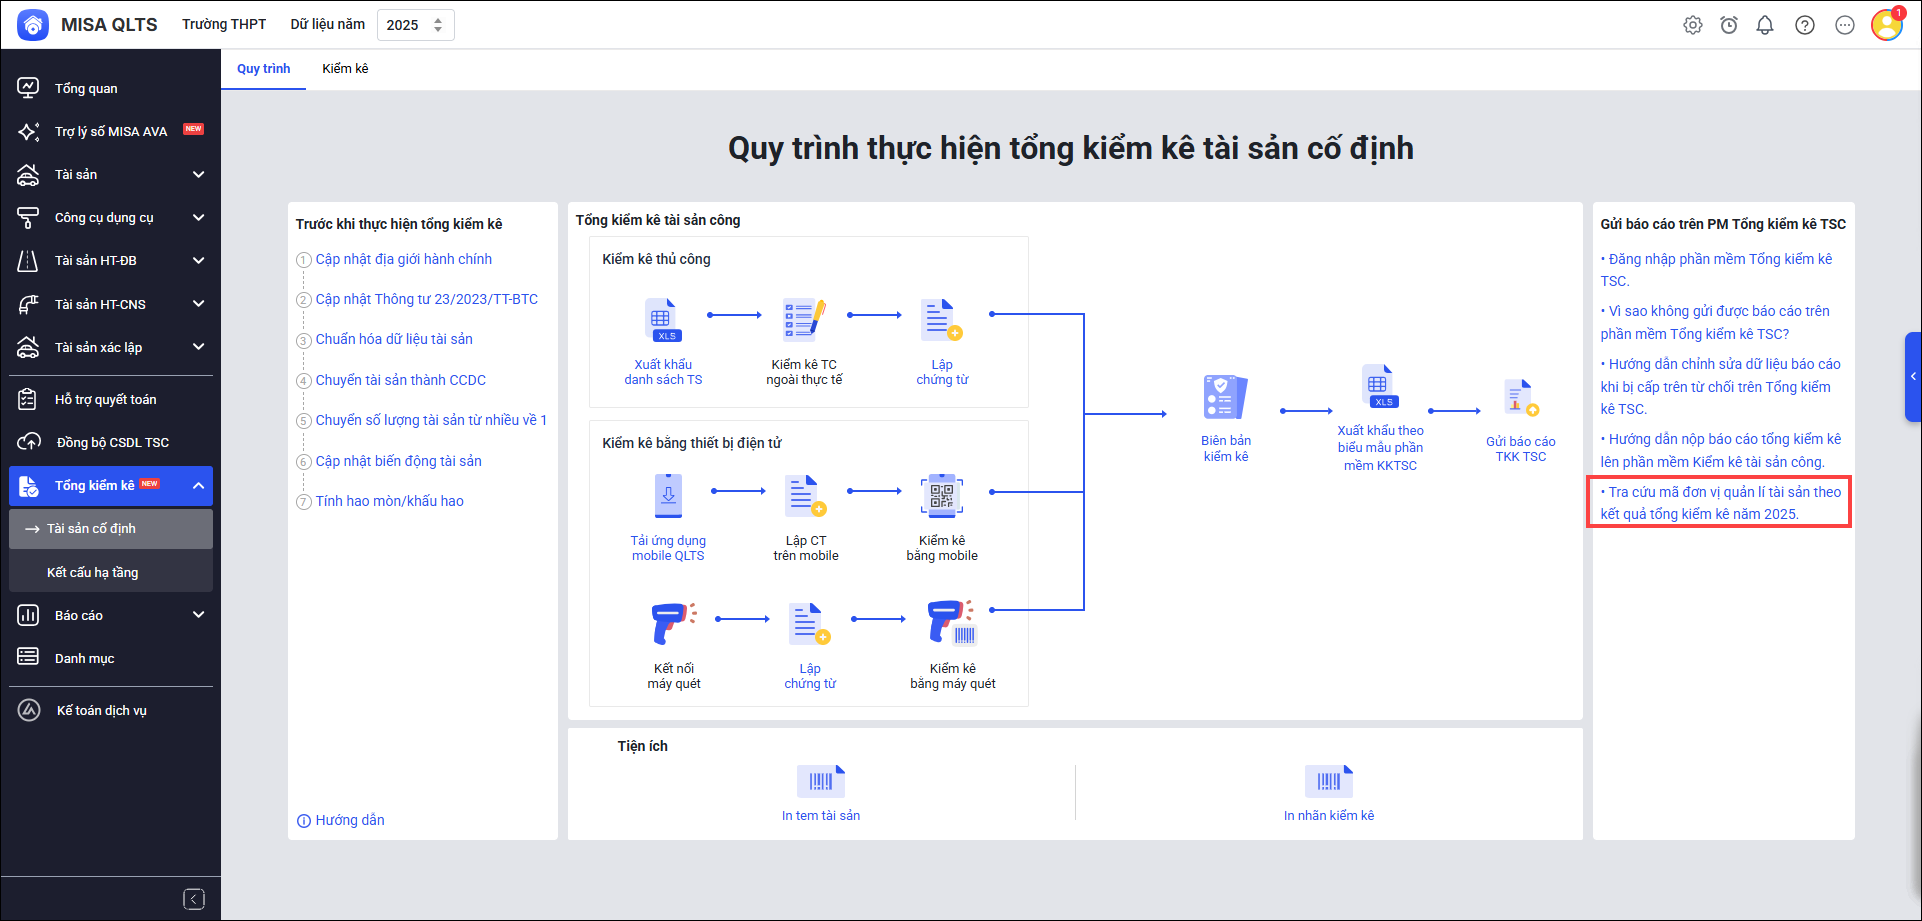Switch to the Kiểm kê tab
This screenshot has width=1922, height=921.
click(x=345, y=69)
